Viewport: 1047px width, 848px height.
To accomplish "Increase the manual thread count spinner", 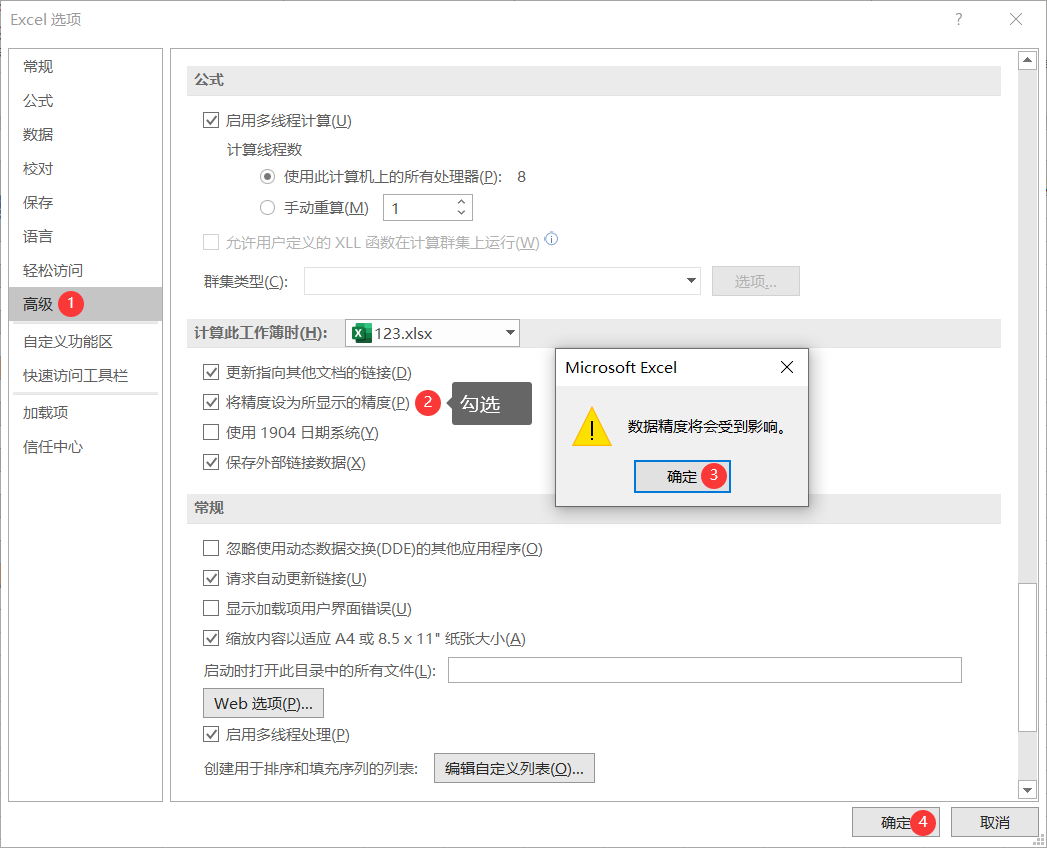I will point(461,202).
